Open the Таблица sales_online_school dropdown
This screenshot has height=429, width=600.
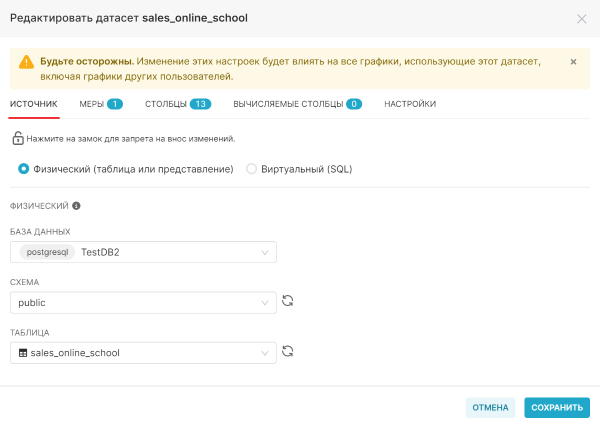[143, 353]
